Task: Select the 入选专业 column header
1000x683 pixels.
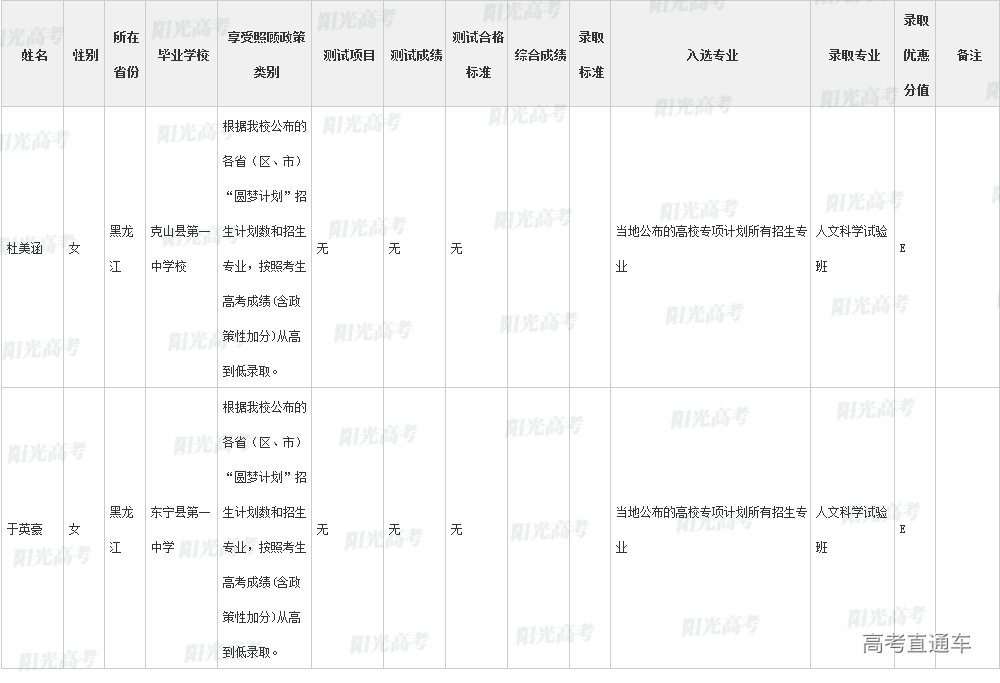Action: tap(711, 55)
